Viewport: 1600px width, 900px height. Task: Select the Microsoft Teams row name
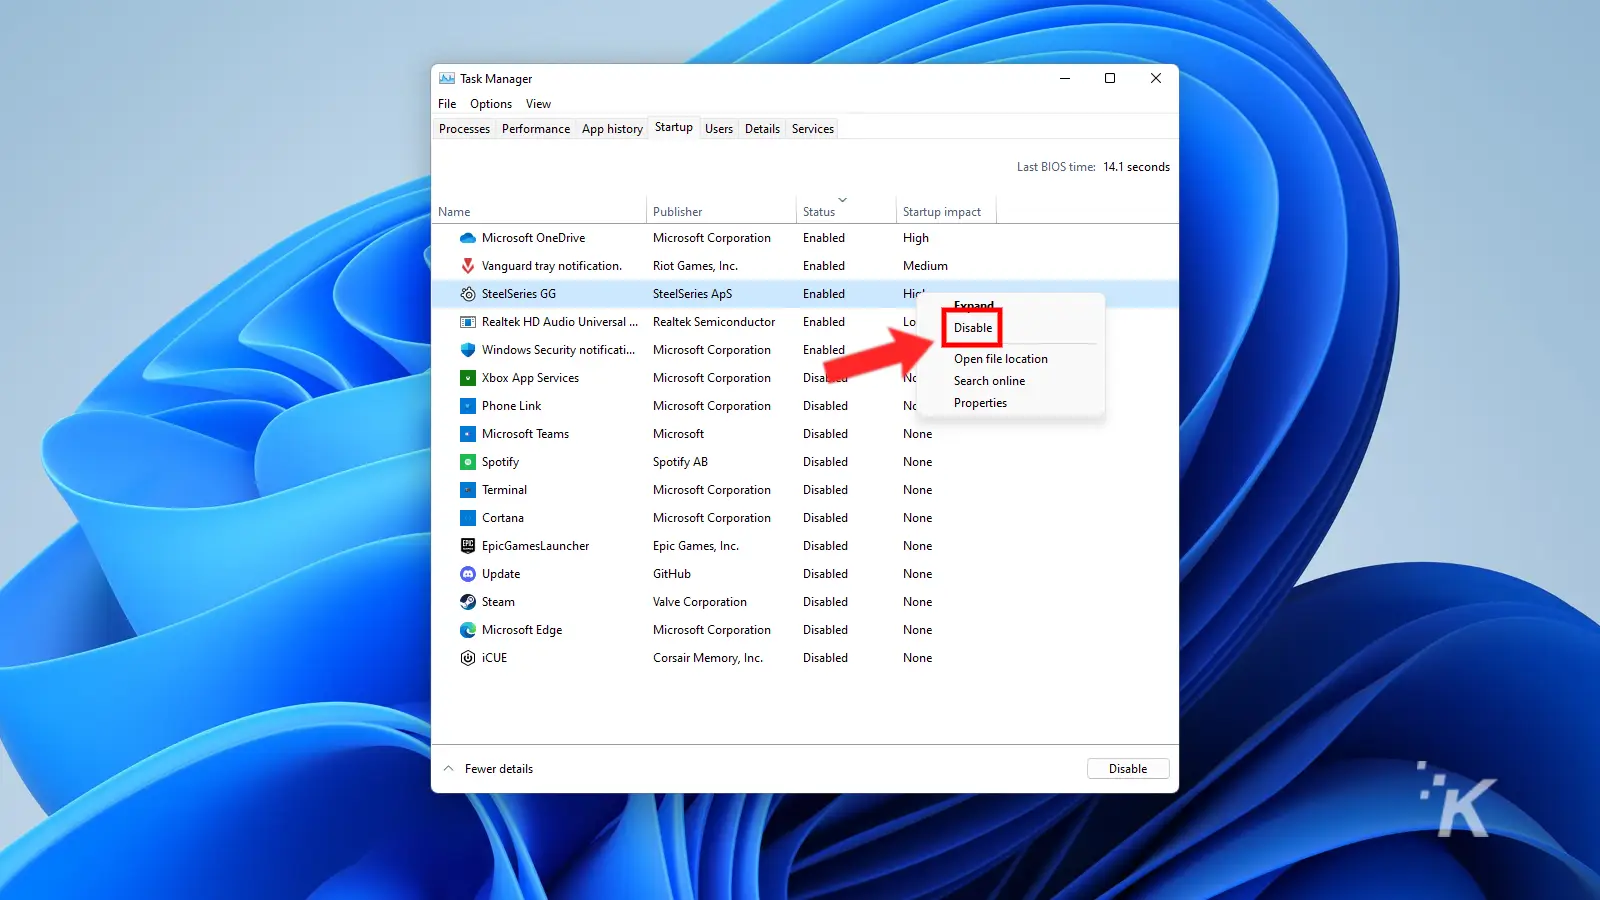pos(525,434)
